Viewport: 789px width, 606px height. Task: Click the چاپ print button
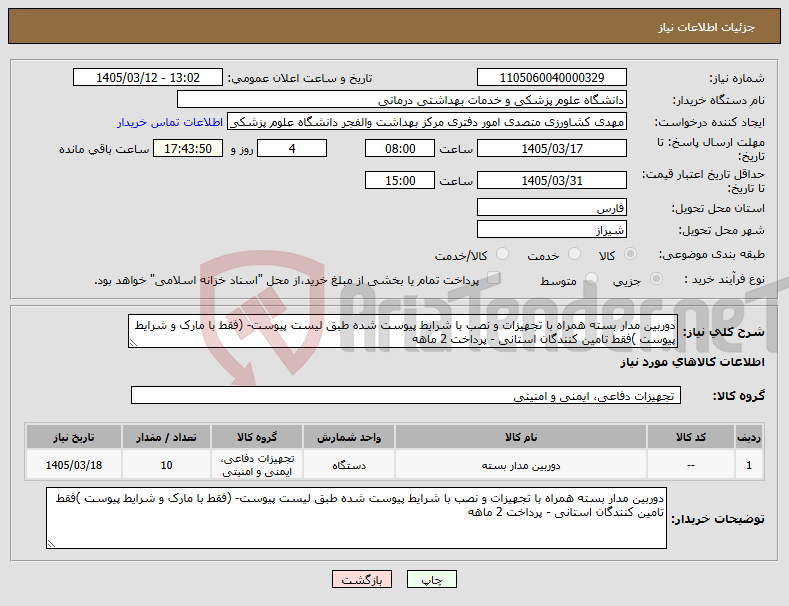point(432,579)
